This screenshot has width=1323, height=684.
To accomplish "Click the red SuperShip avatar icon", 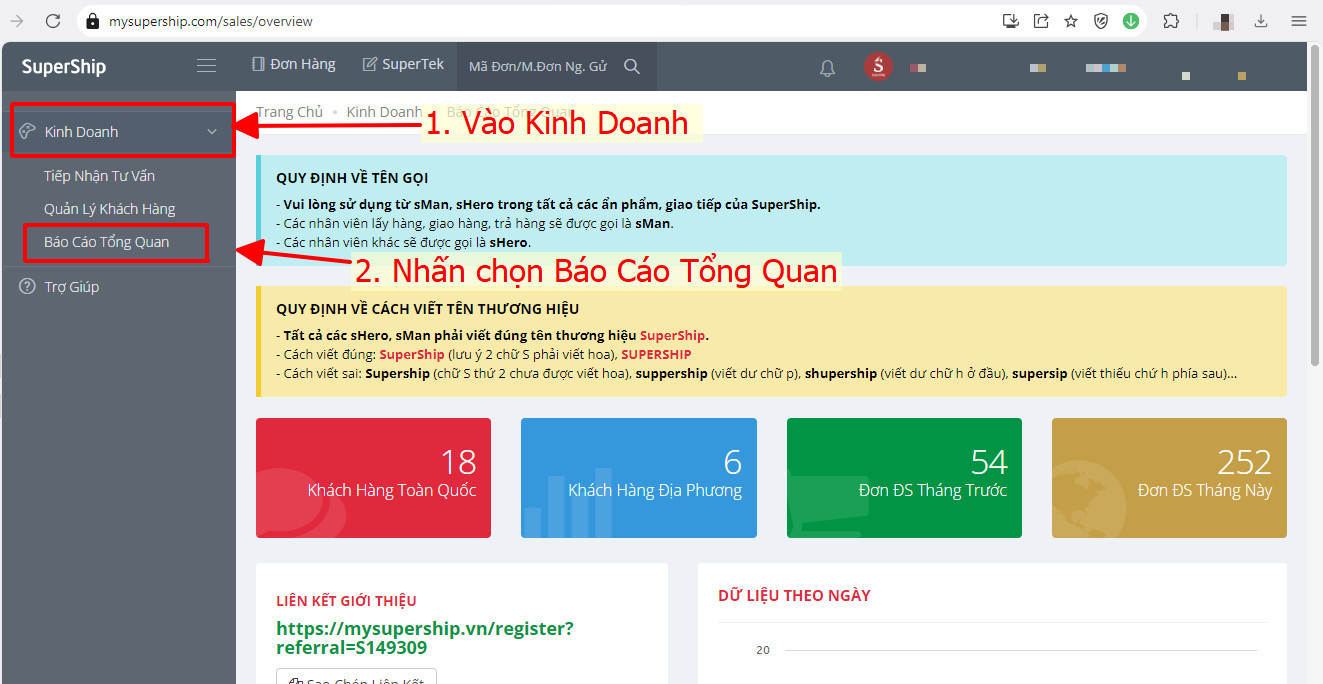I will [878, 67].
